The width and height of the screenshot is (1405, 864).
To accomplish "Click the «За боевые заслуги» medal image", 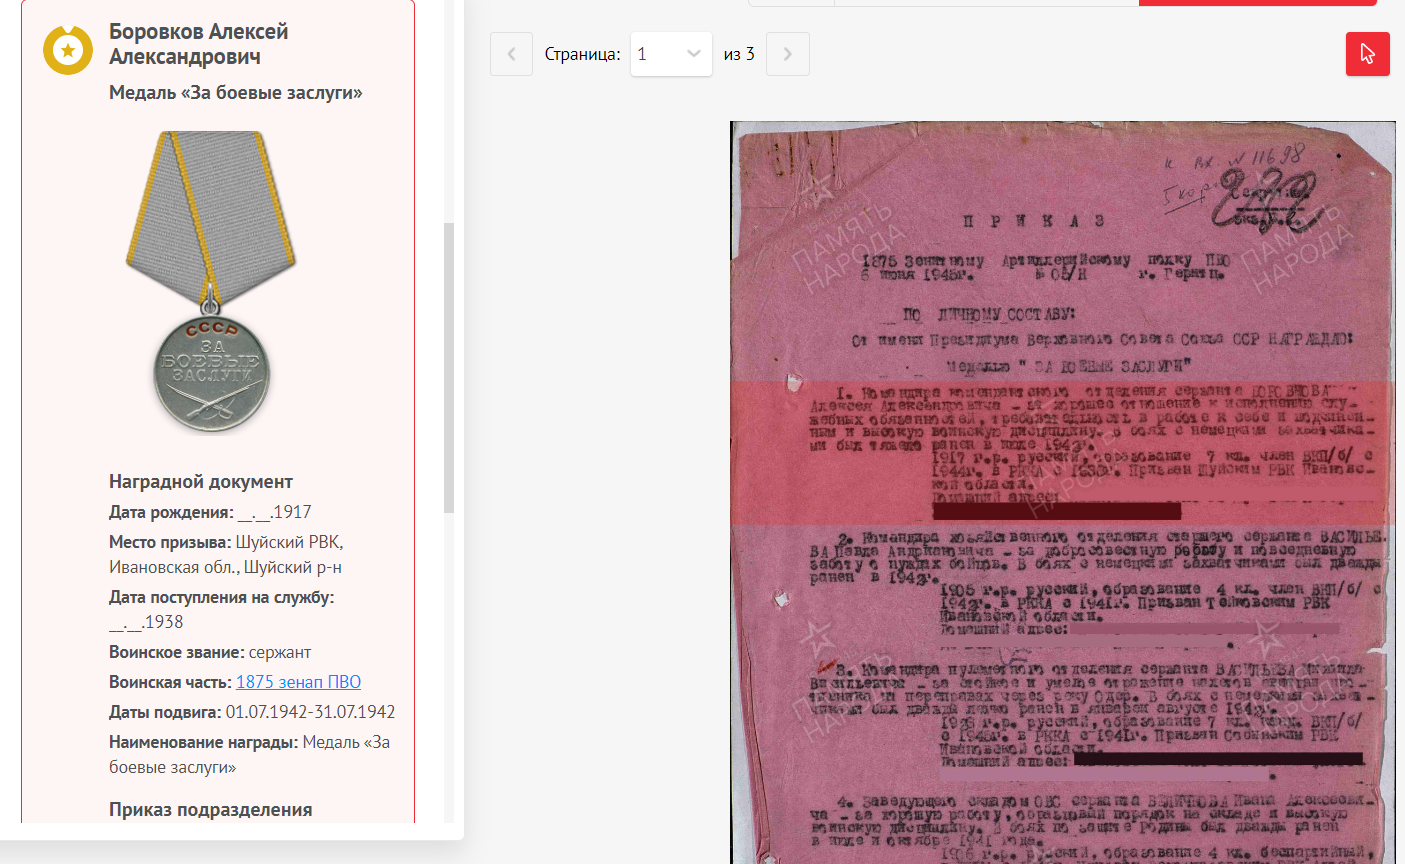I will point(211,282).
